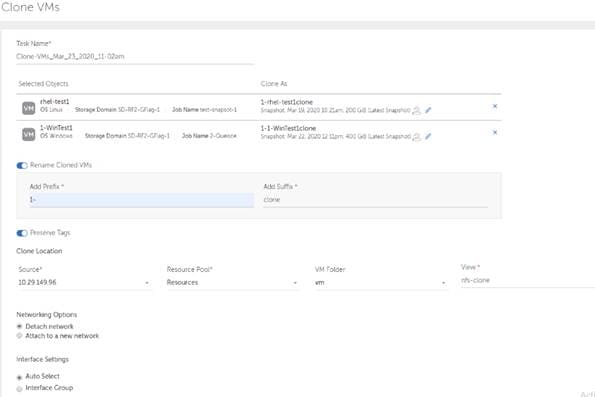
Task: Remove rhel-test1 from selected objects
Action: [495, 106]
